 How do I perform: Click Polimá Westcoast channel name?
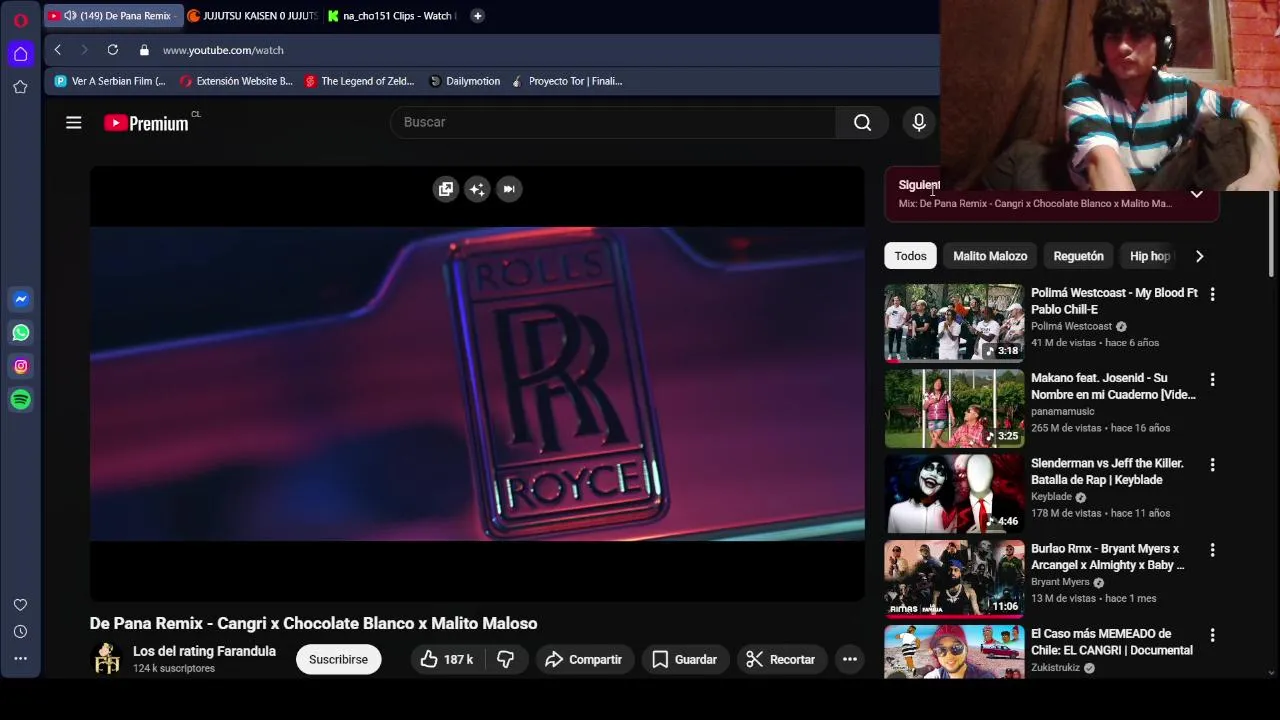(x=1071, y=326)
